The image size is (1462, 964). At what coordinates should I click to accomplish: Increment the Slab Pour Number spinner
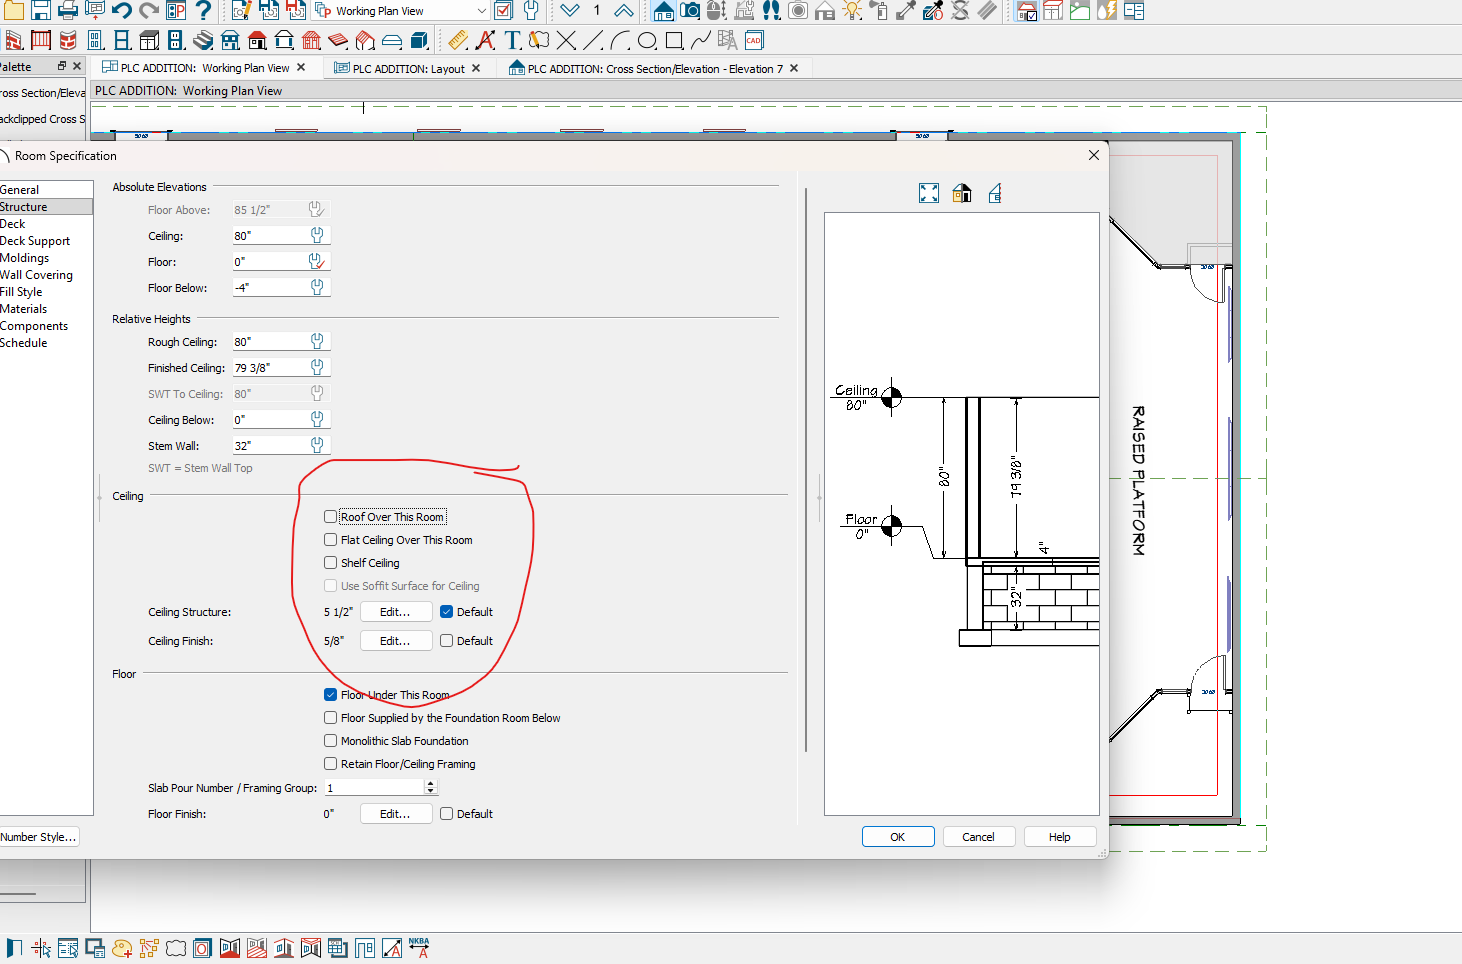point(431,784)
